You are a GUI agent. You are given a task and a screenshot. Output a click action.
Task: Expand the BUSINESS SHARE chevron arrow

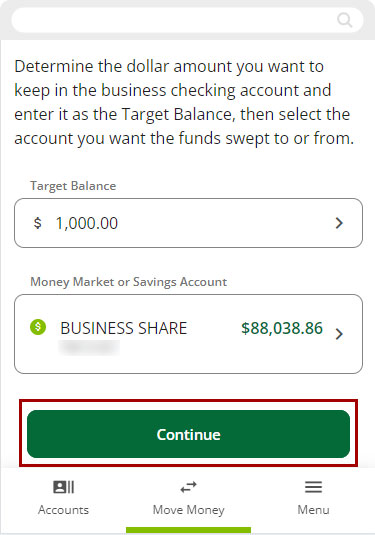[339, 334]
